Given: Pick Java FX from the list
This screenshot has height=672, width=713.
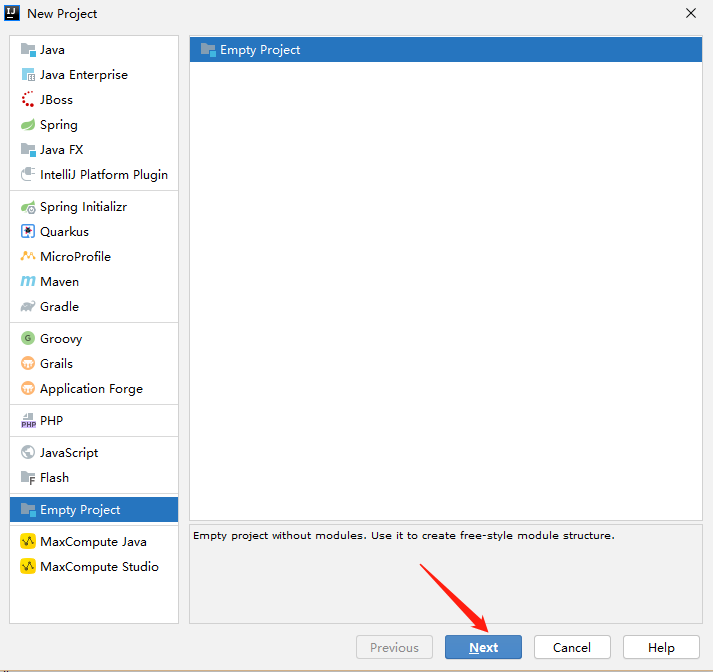Looking at the screenshot, I should click(94, 150).
